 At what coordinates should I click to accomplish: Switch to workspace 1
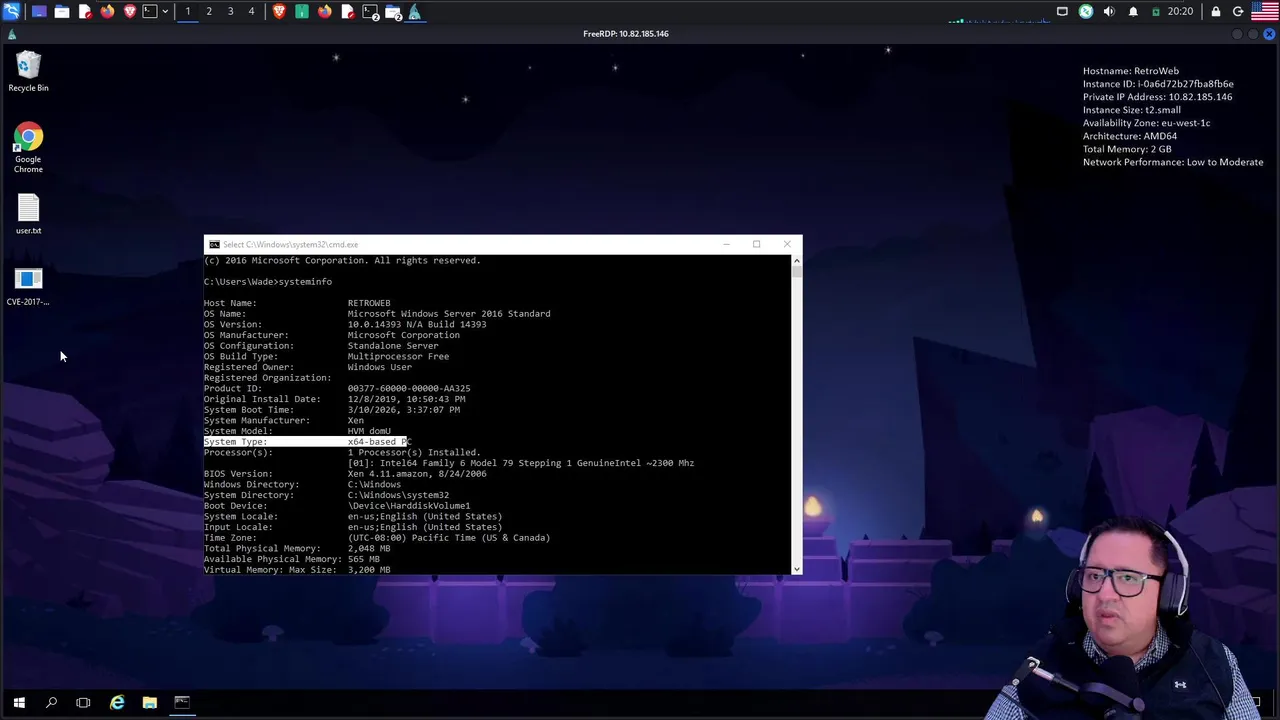tap(187, 11)
